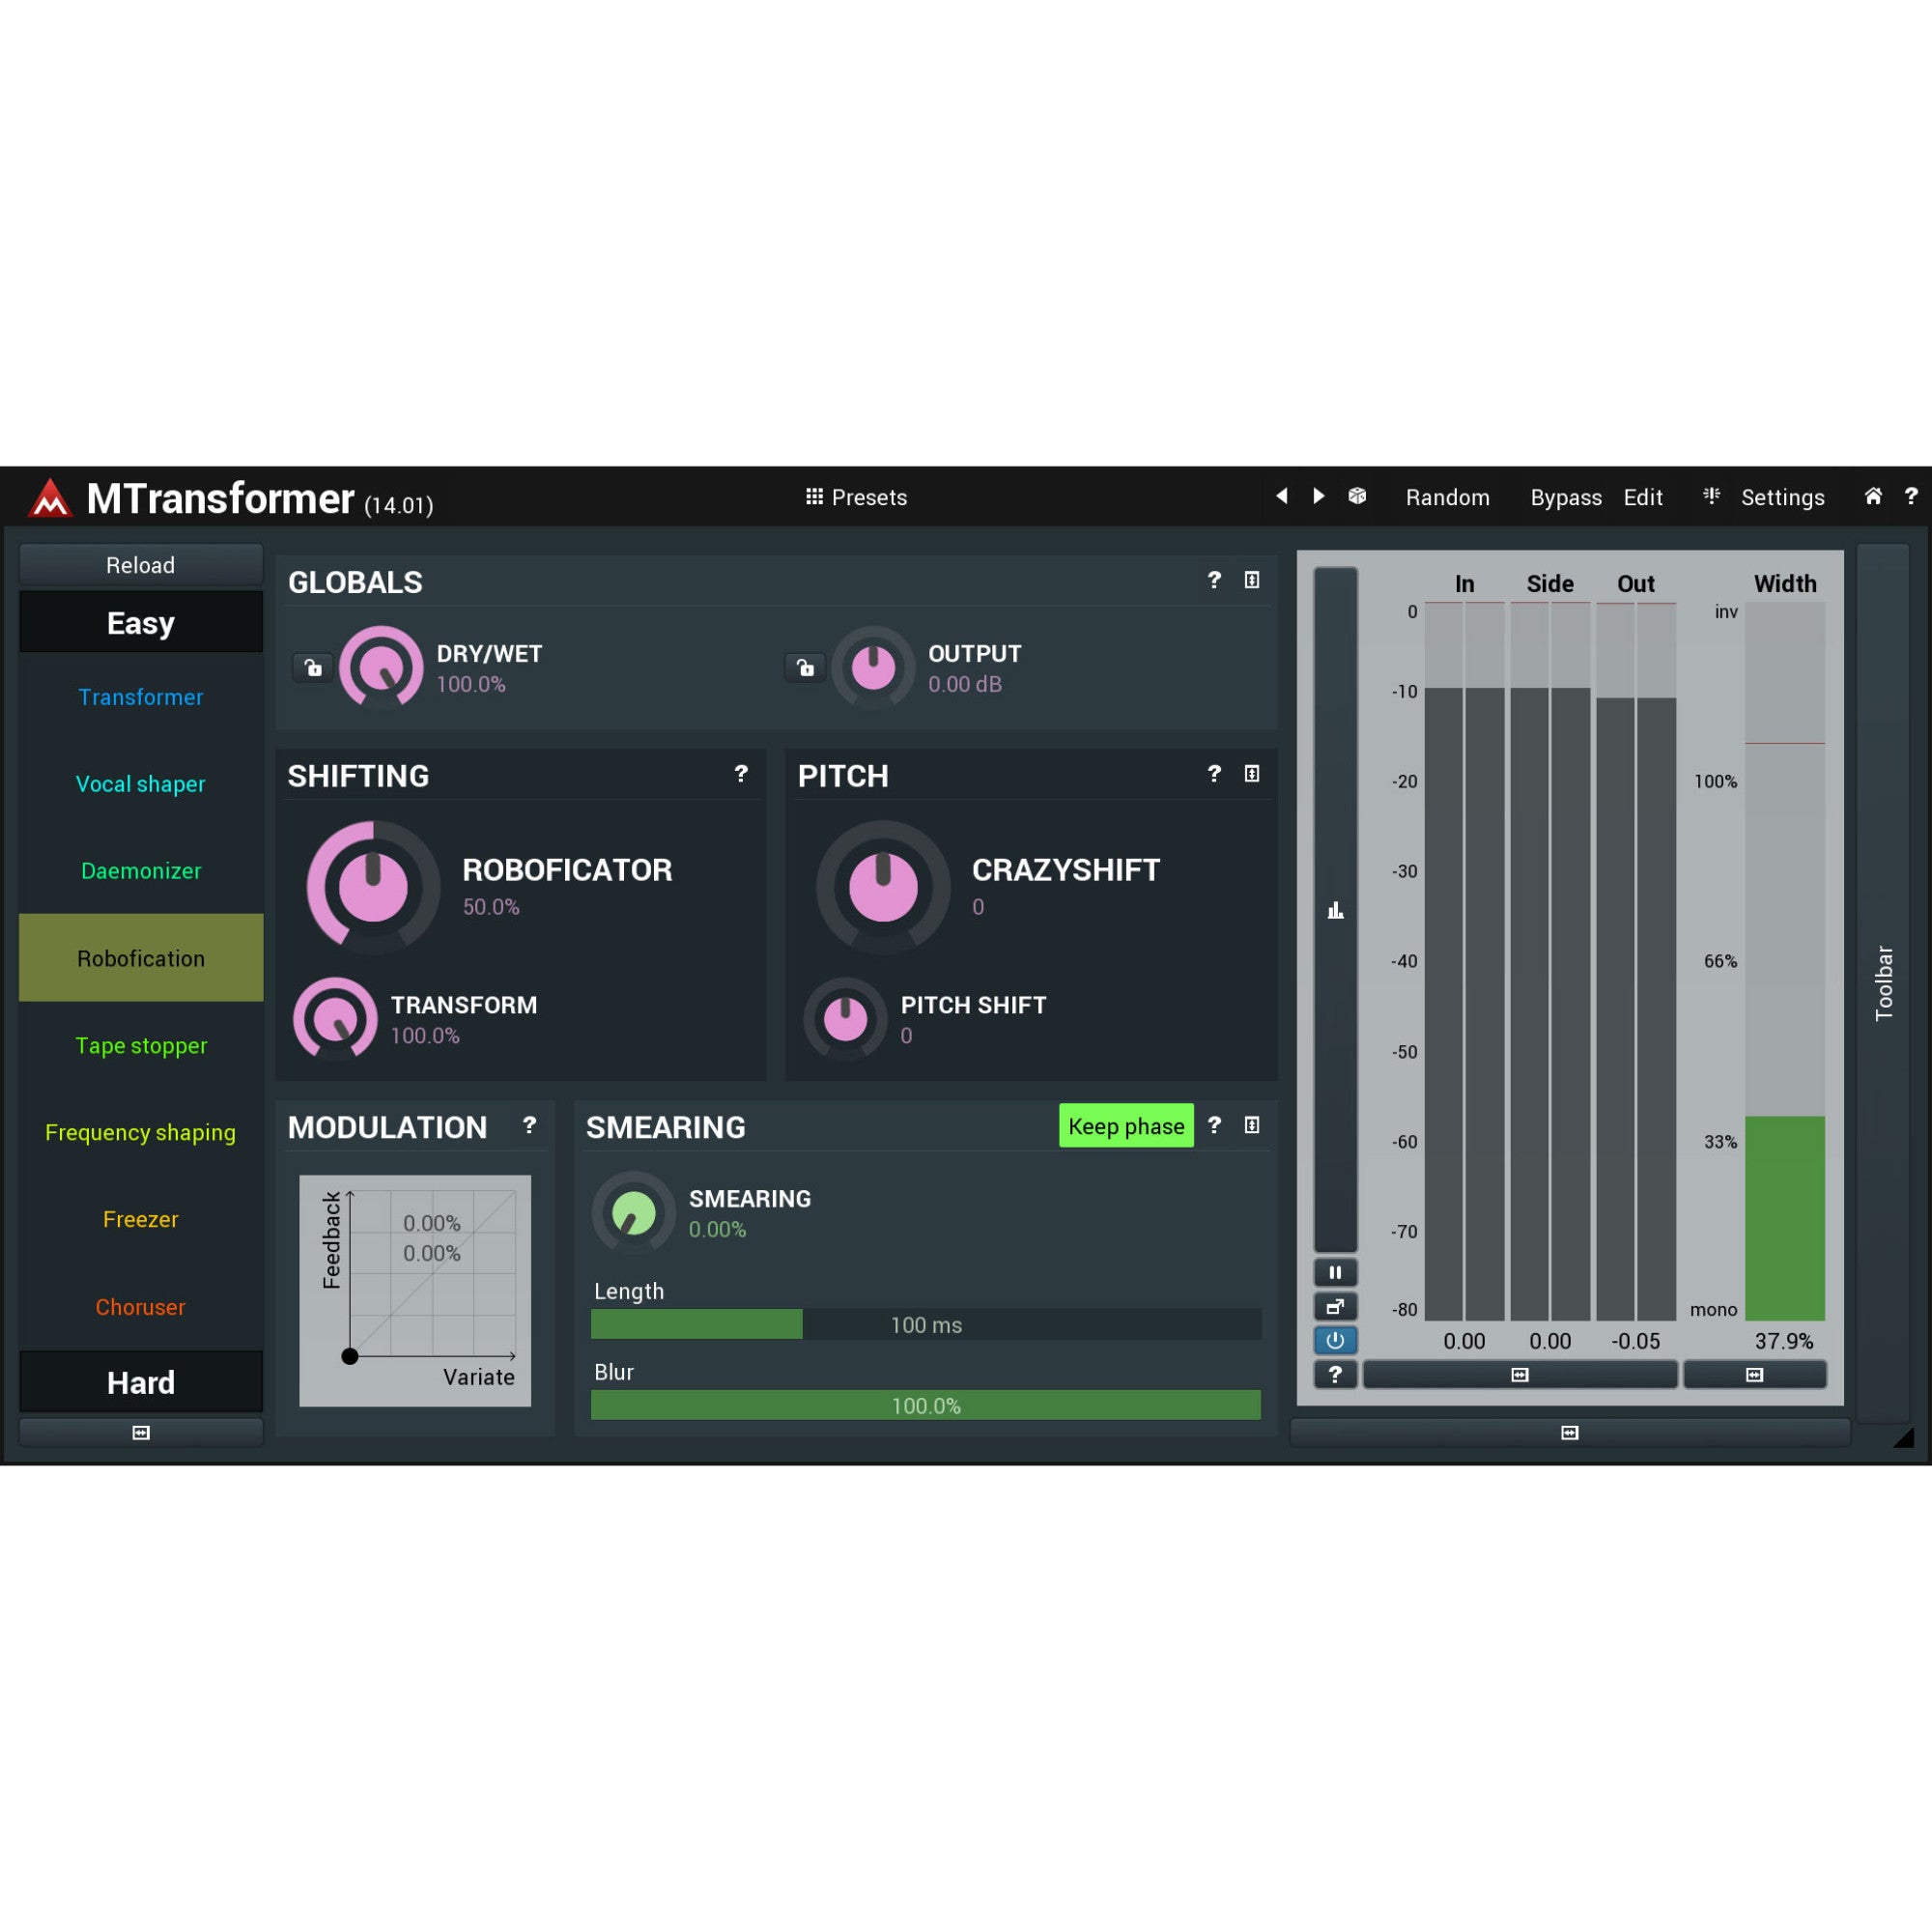The height and width of the screenshot is (1932, 1932).
Task: Collapse GLOBALS panel
Action: coord(1251,580)
